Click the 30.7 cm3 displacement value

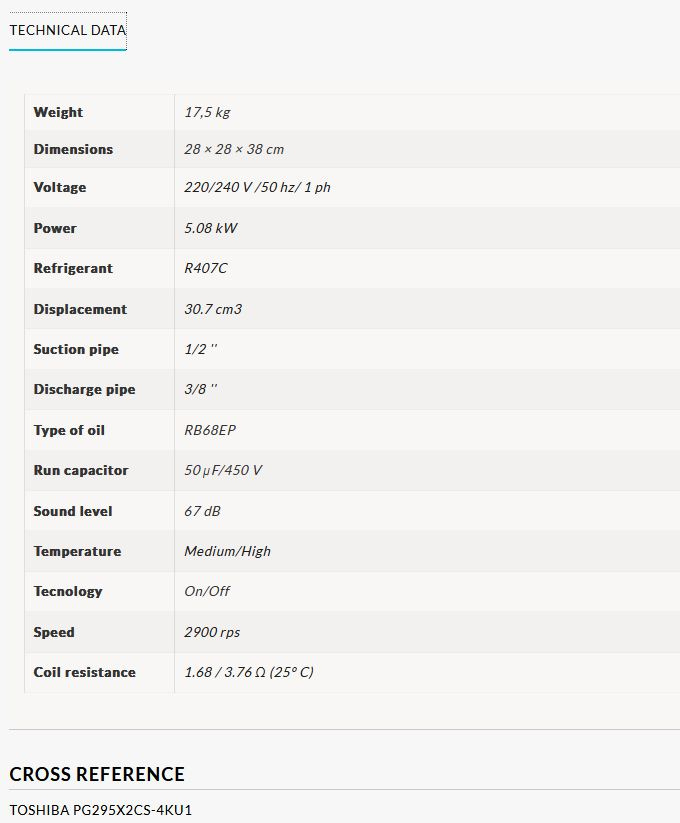click(x=213, y=309)
